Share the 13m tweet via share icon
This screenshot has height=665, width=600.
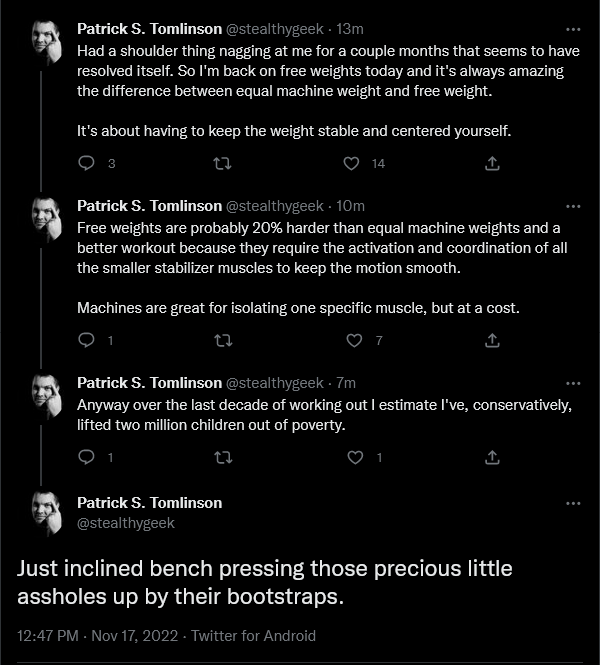pos(492,163)
